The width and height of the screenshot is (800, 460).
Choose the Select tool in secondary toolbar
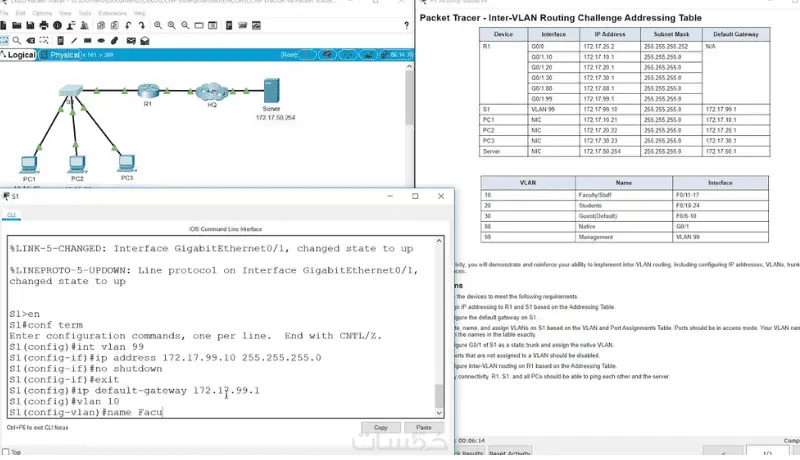coord(4,40)
